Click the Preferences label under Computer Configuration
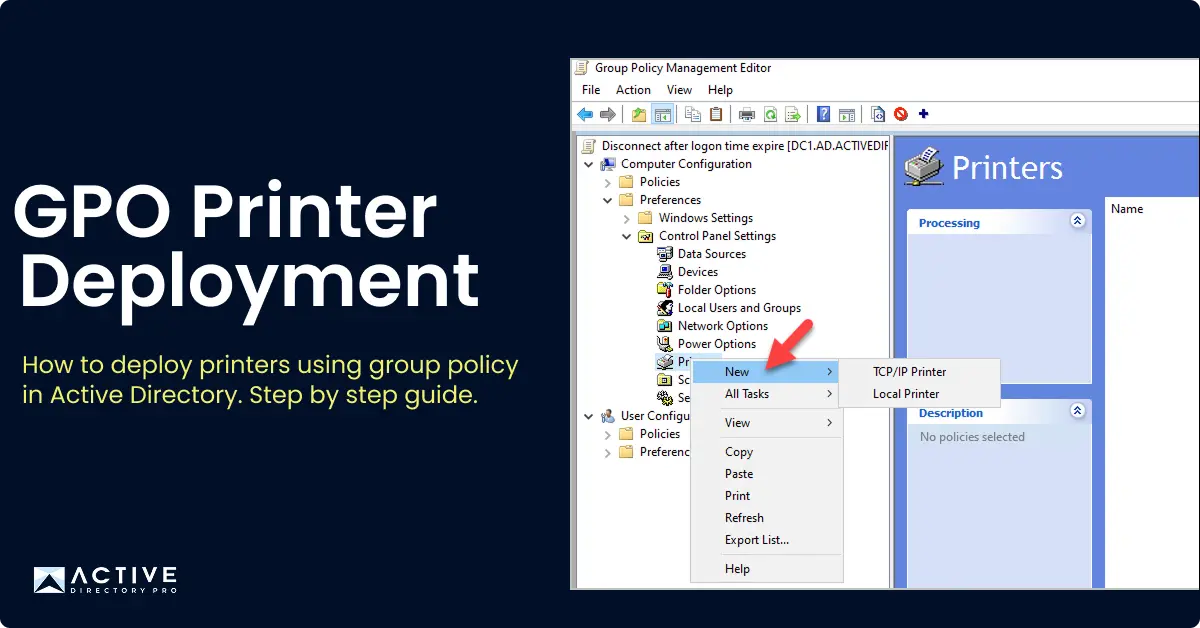1200x628 pixels. [670, 200]
